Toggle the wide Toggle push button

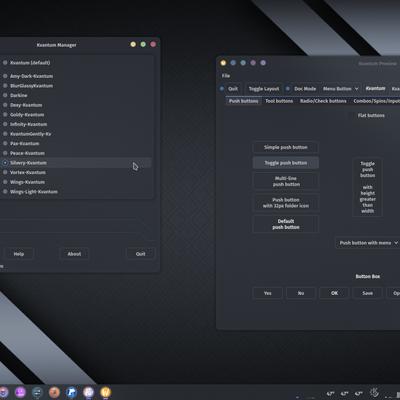286,163
